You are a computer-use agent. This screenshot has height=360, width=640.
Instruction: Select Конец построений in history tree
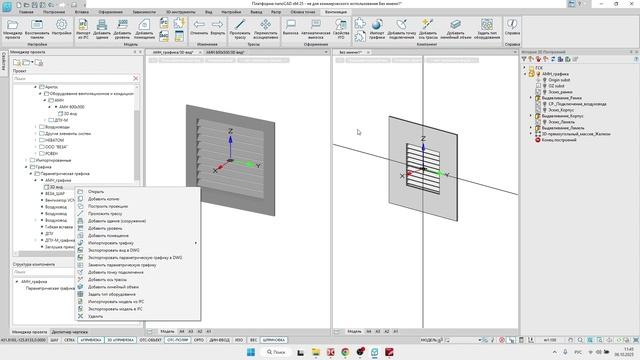[x=559, y=140]
